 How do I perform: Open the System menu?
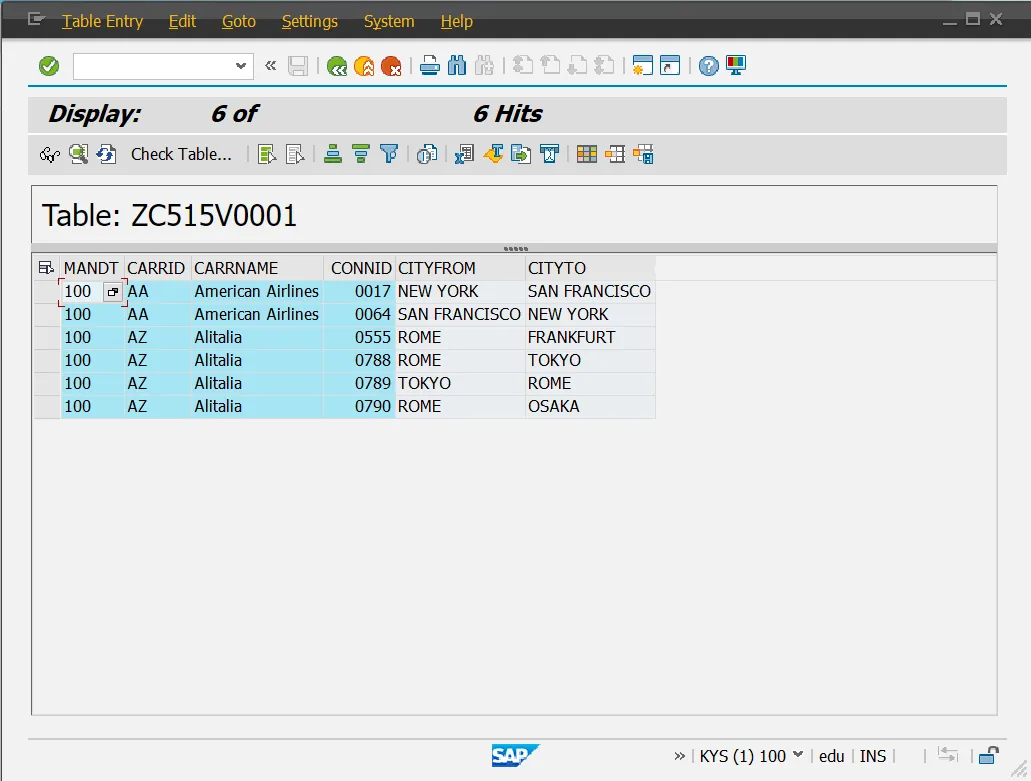389,21
